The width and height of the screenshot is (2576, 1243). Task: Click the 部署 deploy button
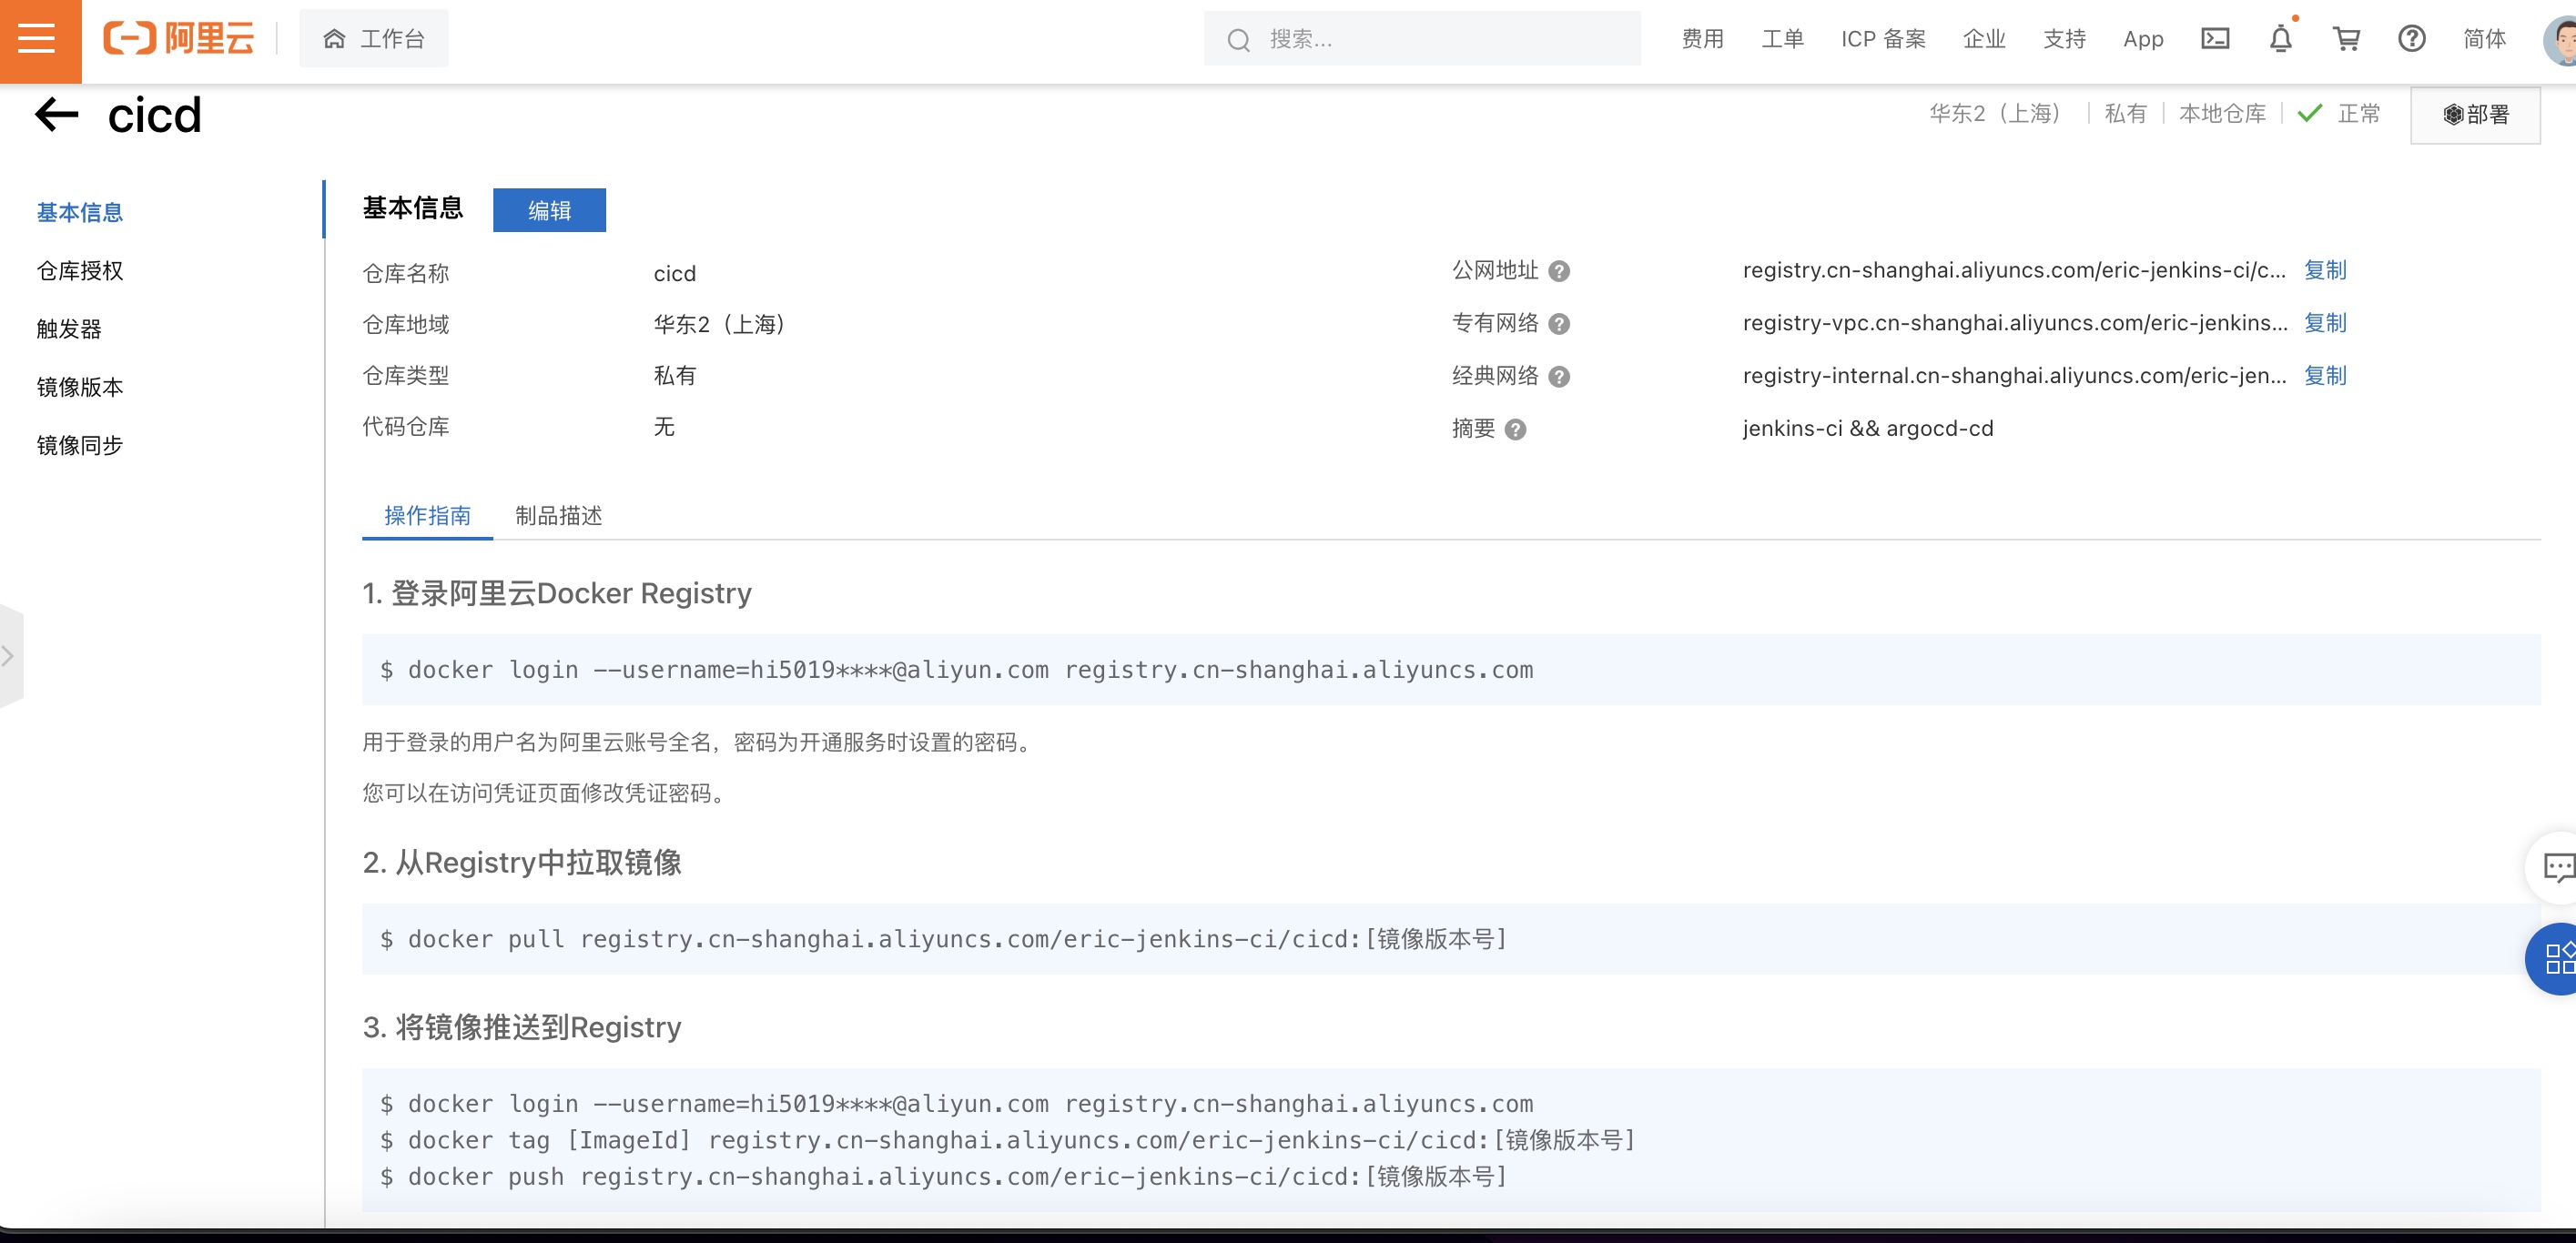click(x=2475, y=114)
